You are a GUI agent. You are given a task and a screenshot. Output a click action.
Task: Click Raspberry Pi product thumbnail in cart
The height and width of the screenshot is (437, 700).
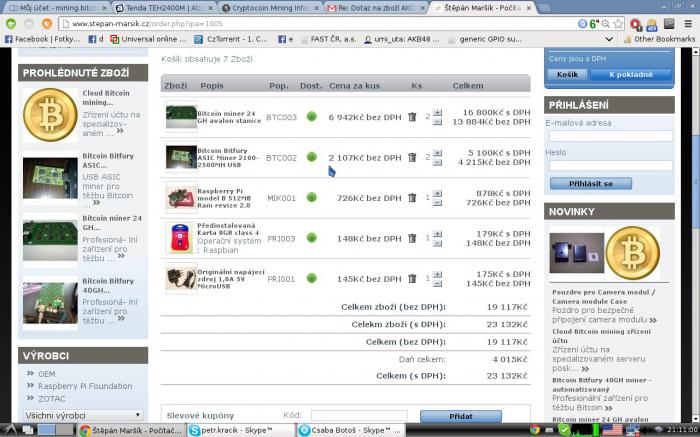[x=181, y=198]
